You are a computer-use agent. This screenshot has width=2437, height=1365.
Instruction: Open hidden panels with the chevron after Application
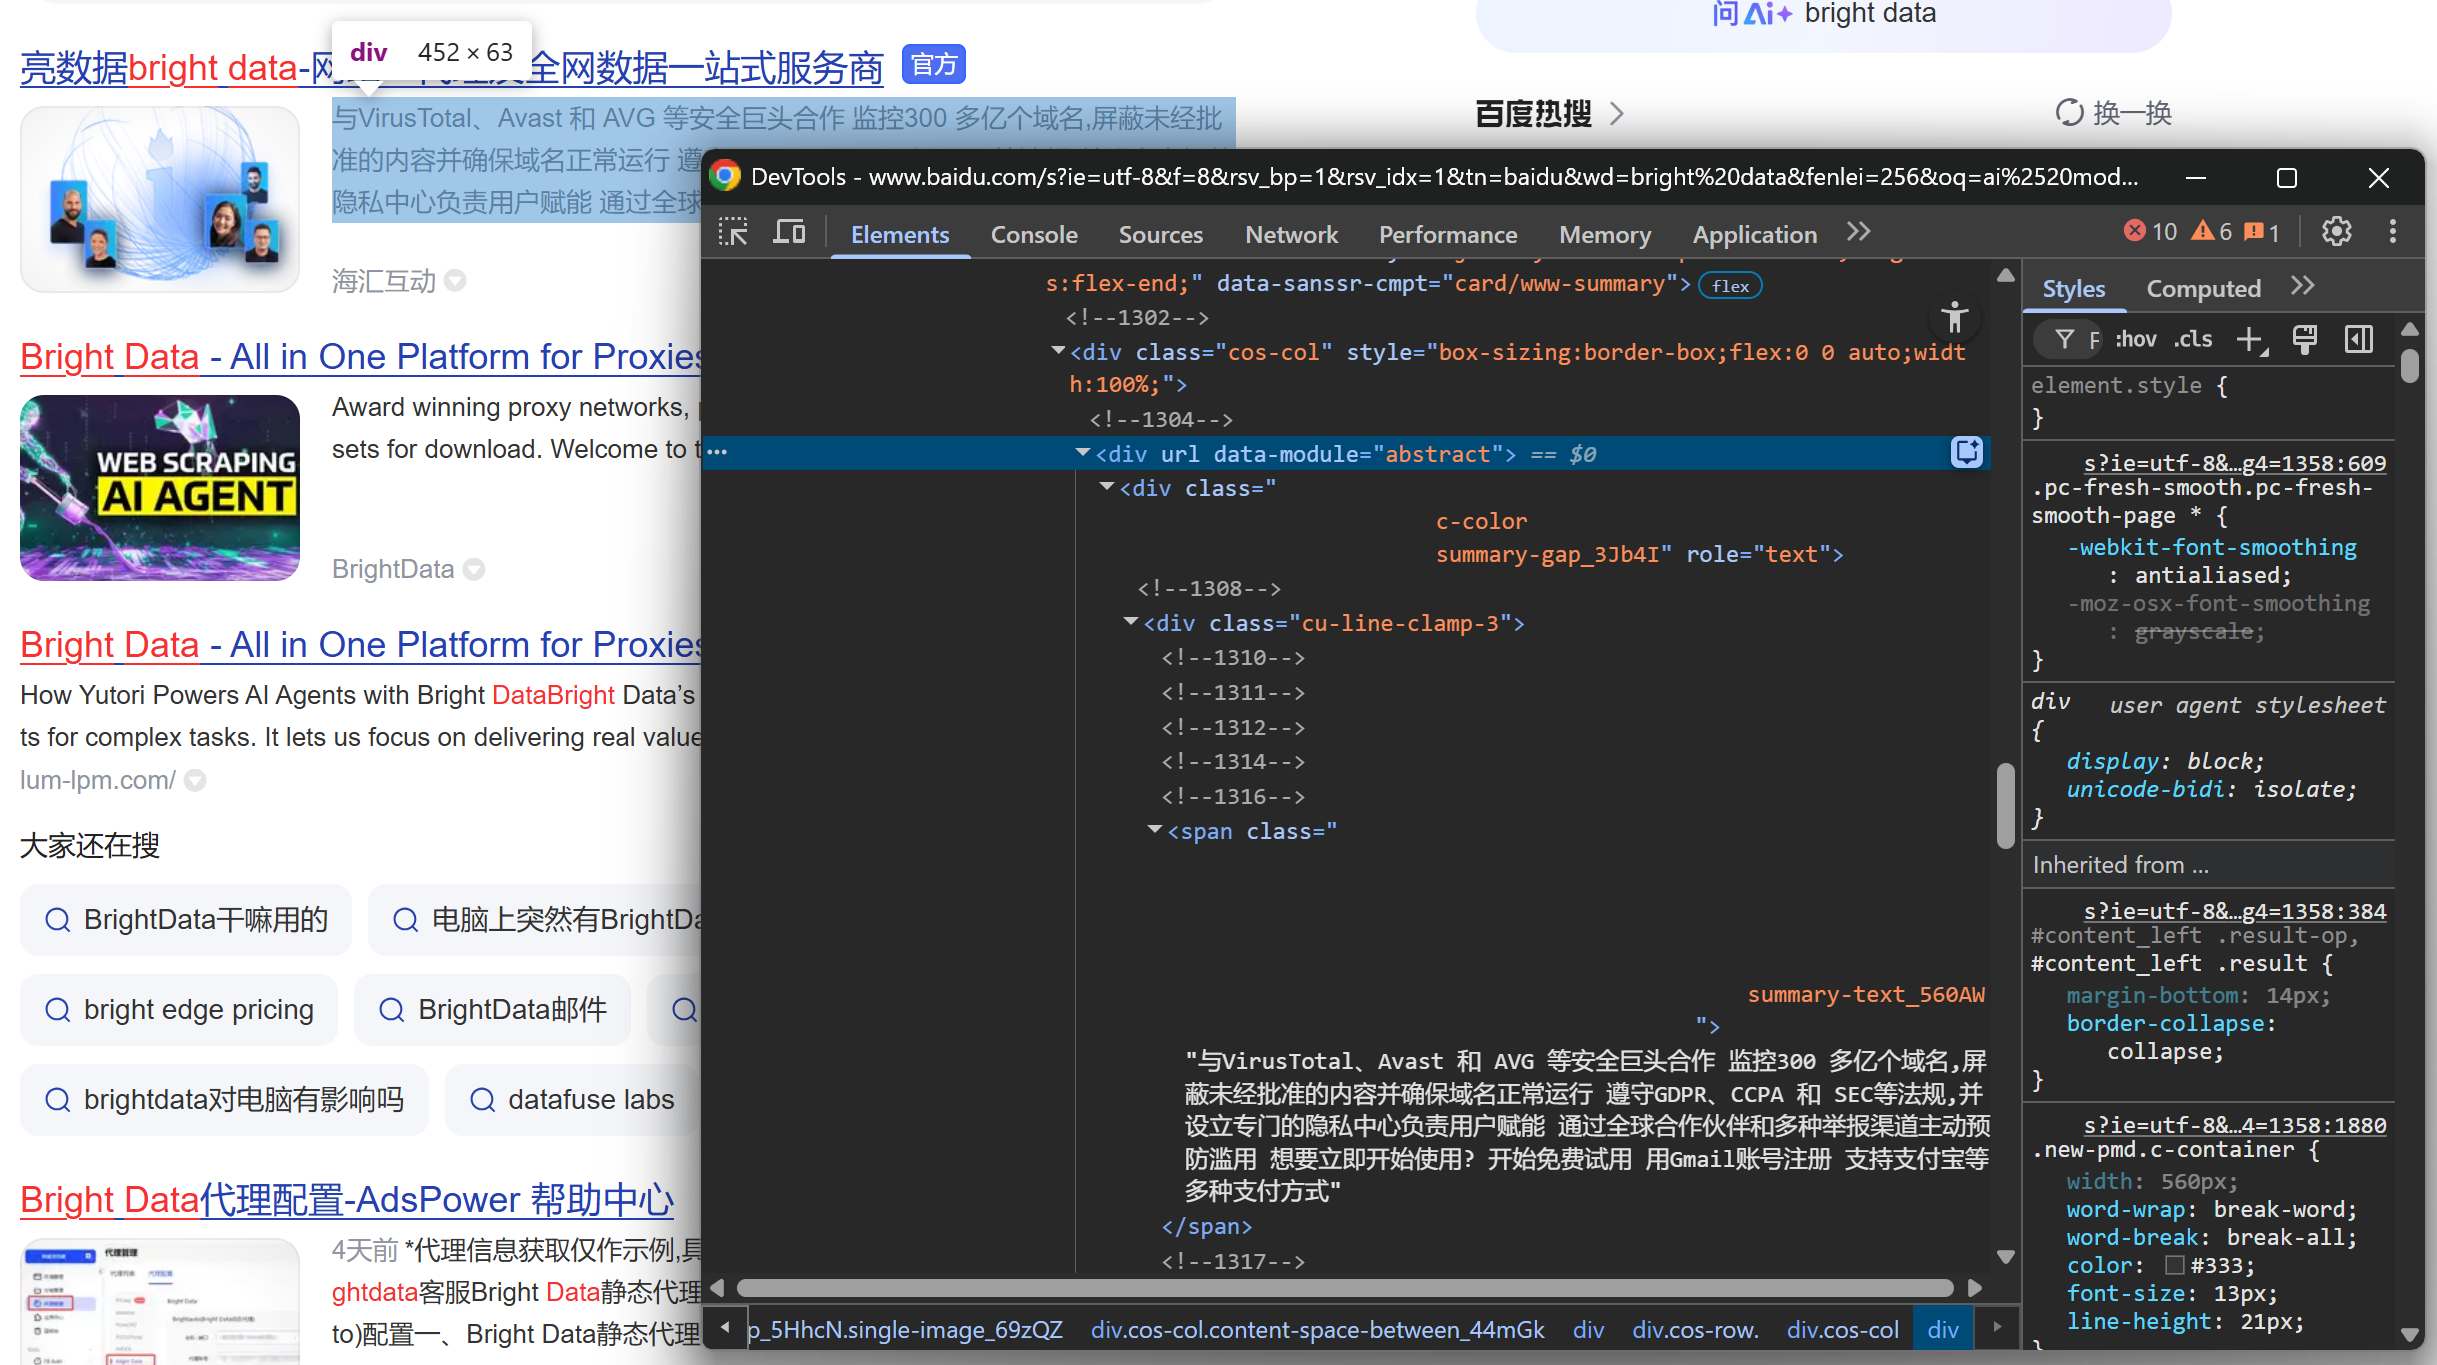point(1858,231)
